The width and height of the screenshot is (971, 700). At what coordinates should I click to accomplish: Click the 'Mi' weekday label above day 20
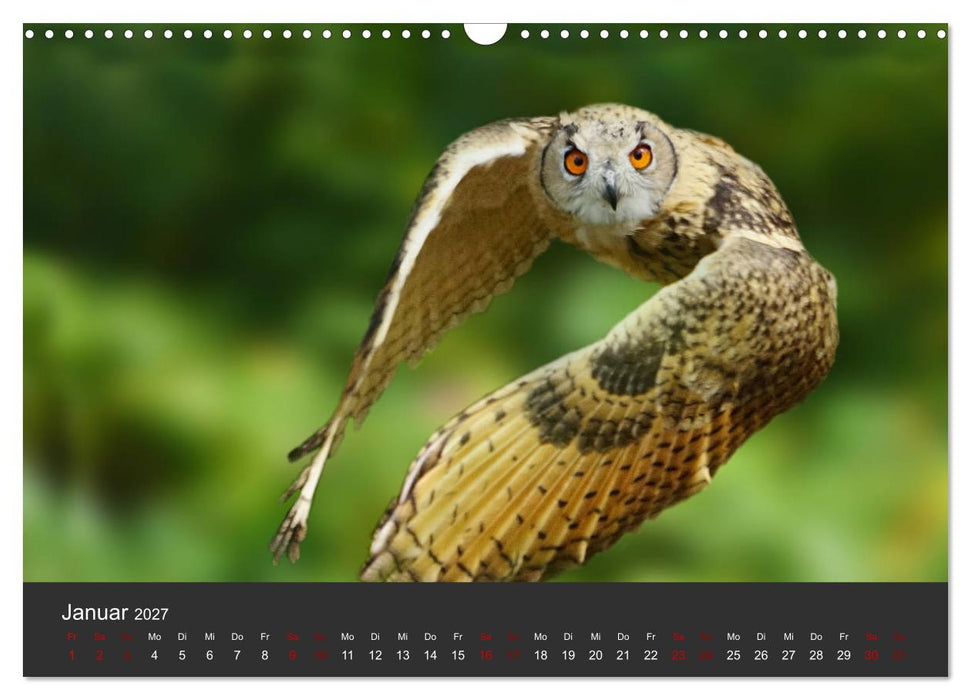(x=596, y=637)
